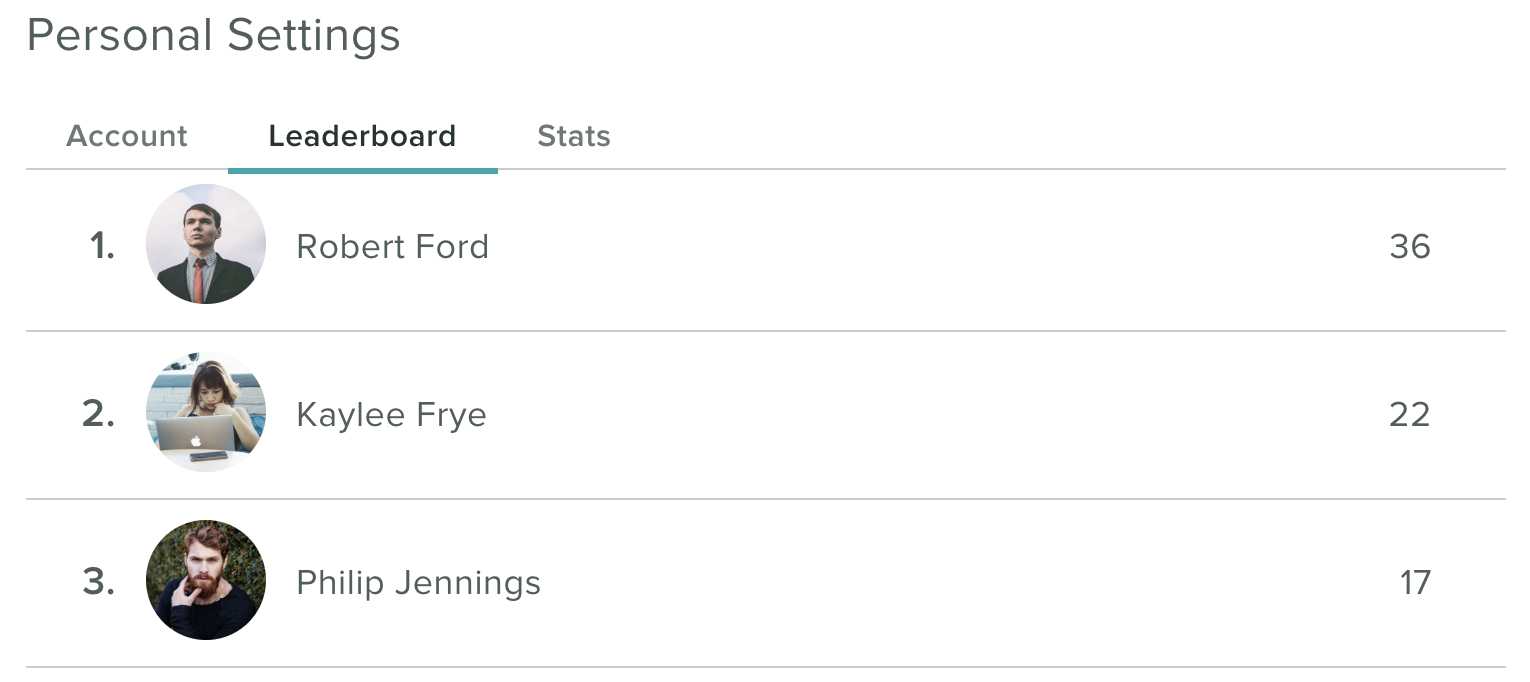Screen dimensions: 1530x682
Task: Open Robert Ford's profile photo
Action: click(206, 244)
